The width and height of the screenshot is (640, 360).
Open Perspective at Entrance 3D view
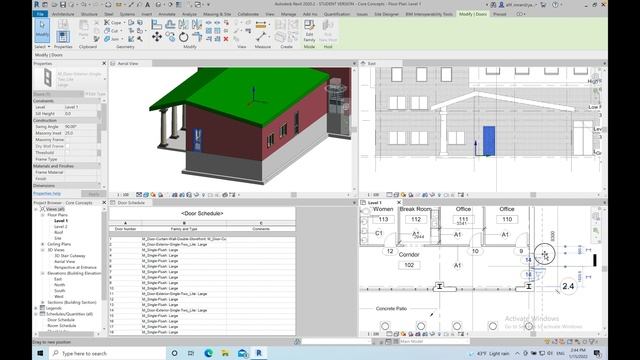tap(76, 267)
